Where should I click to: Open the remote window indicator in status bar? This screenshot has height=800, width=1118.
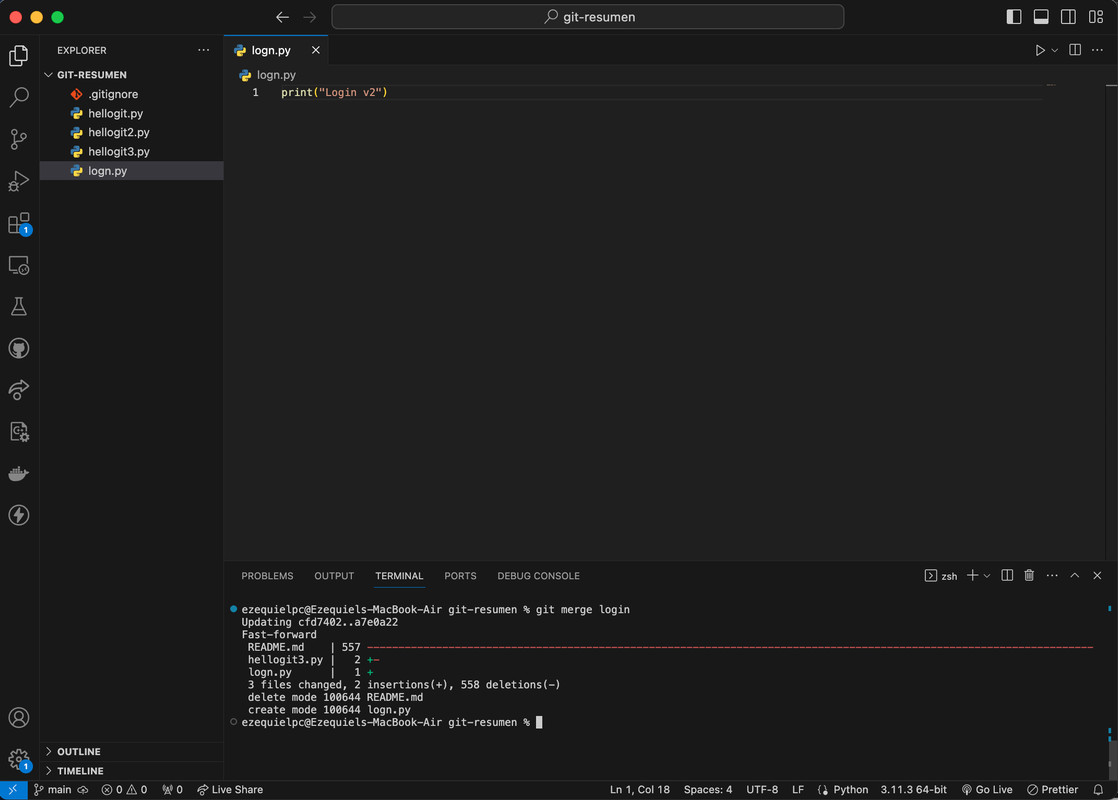(14, 789)
